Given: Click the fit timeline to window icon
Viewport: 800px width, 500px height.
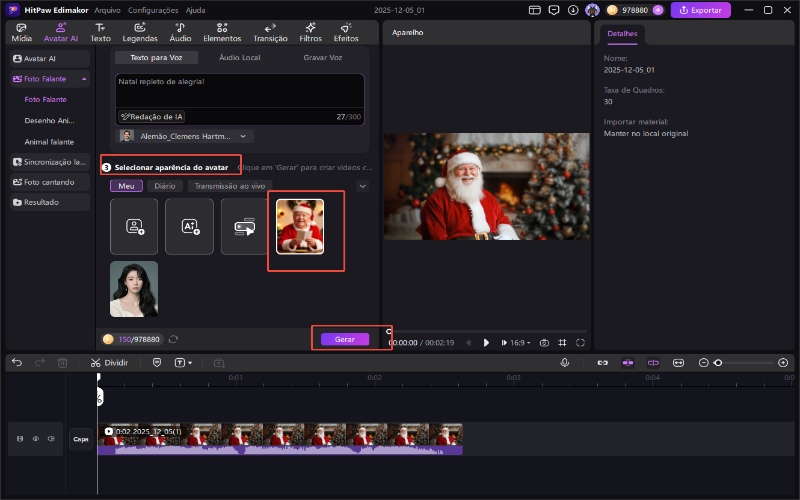Looking at the screenshot, I should pyautogui.click(x=679, y=363).
